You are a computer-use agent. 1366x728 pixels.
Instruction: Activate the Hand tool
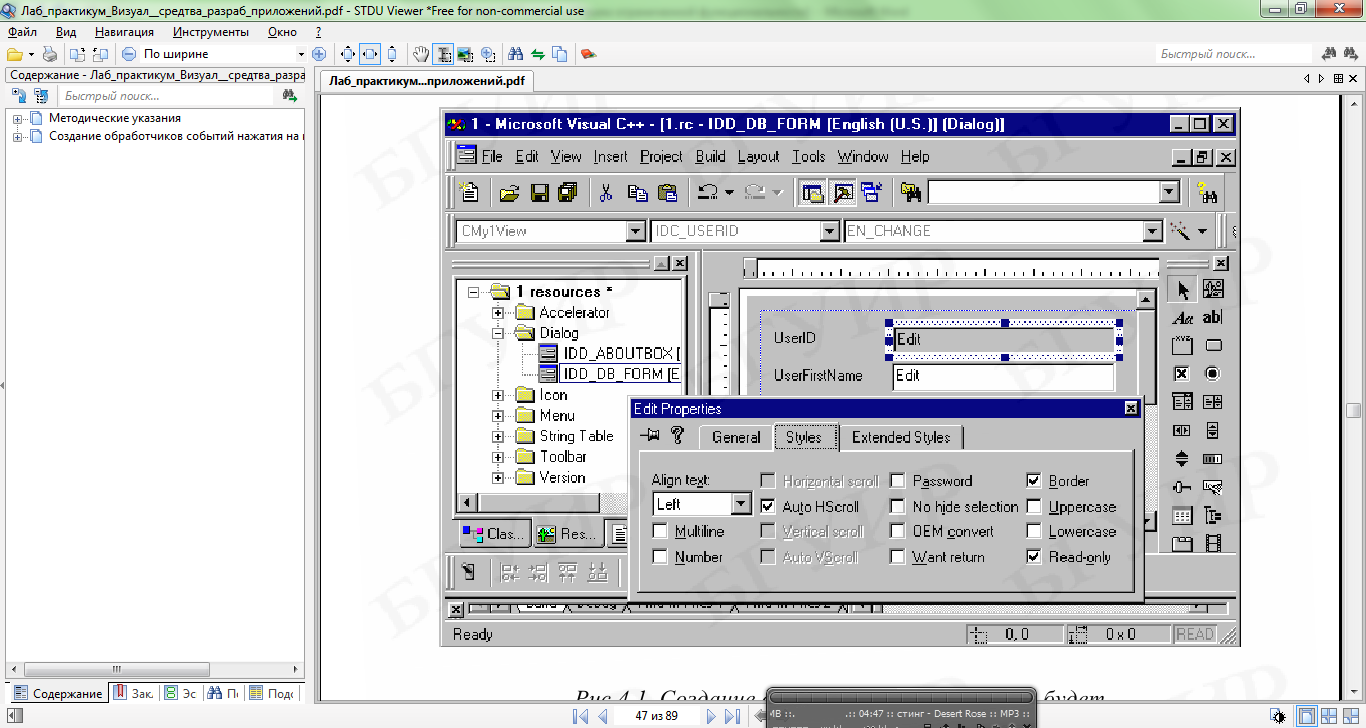click(x=422, y=54)
